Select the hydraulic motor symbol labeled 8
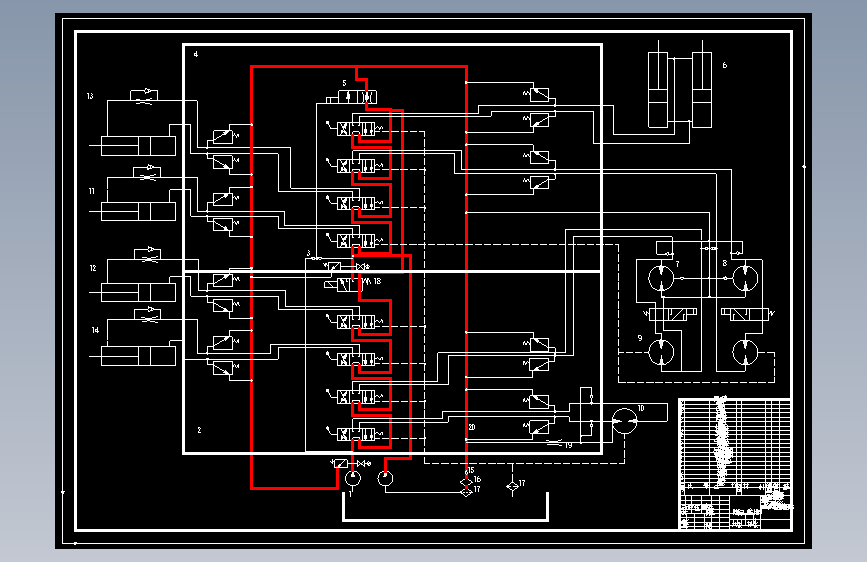 745,278
